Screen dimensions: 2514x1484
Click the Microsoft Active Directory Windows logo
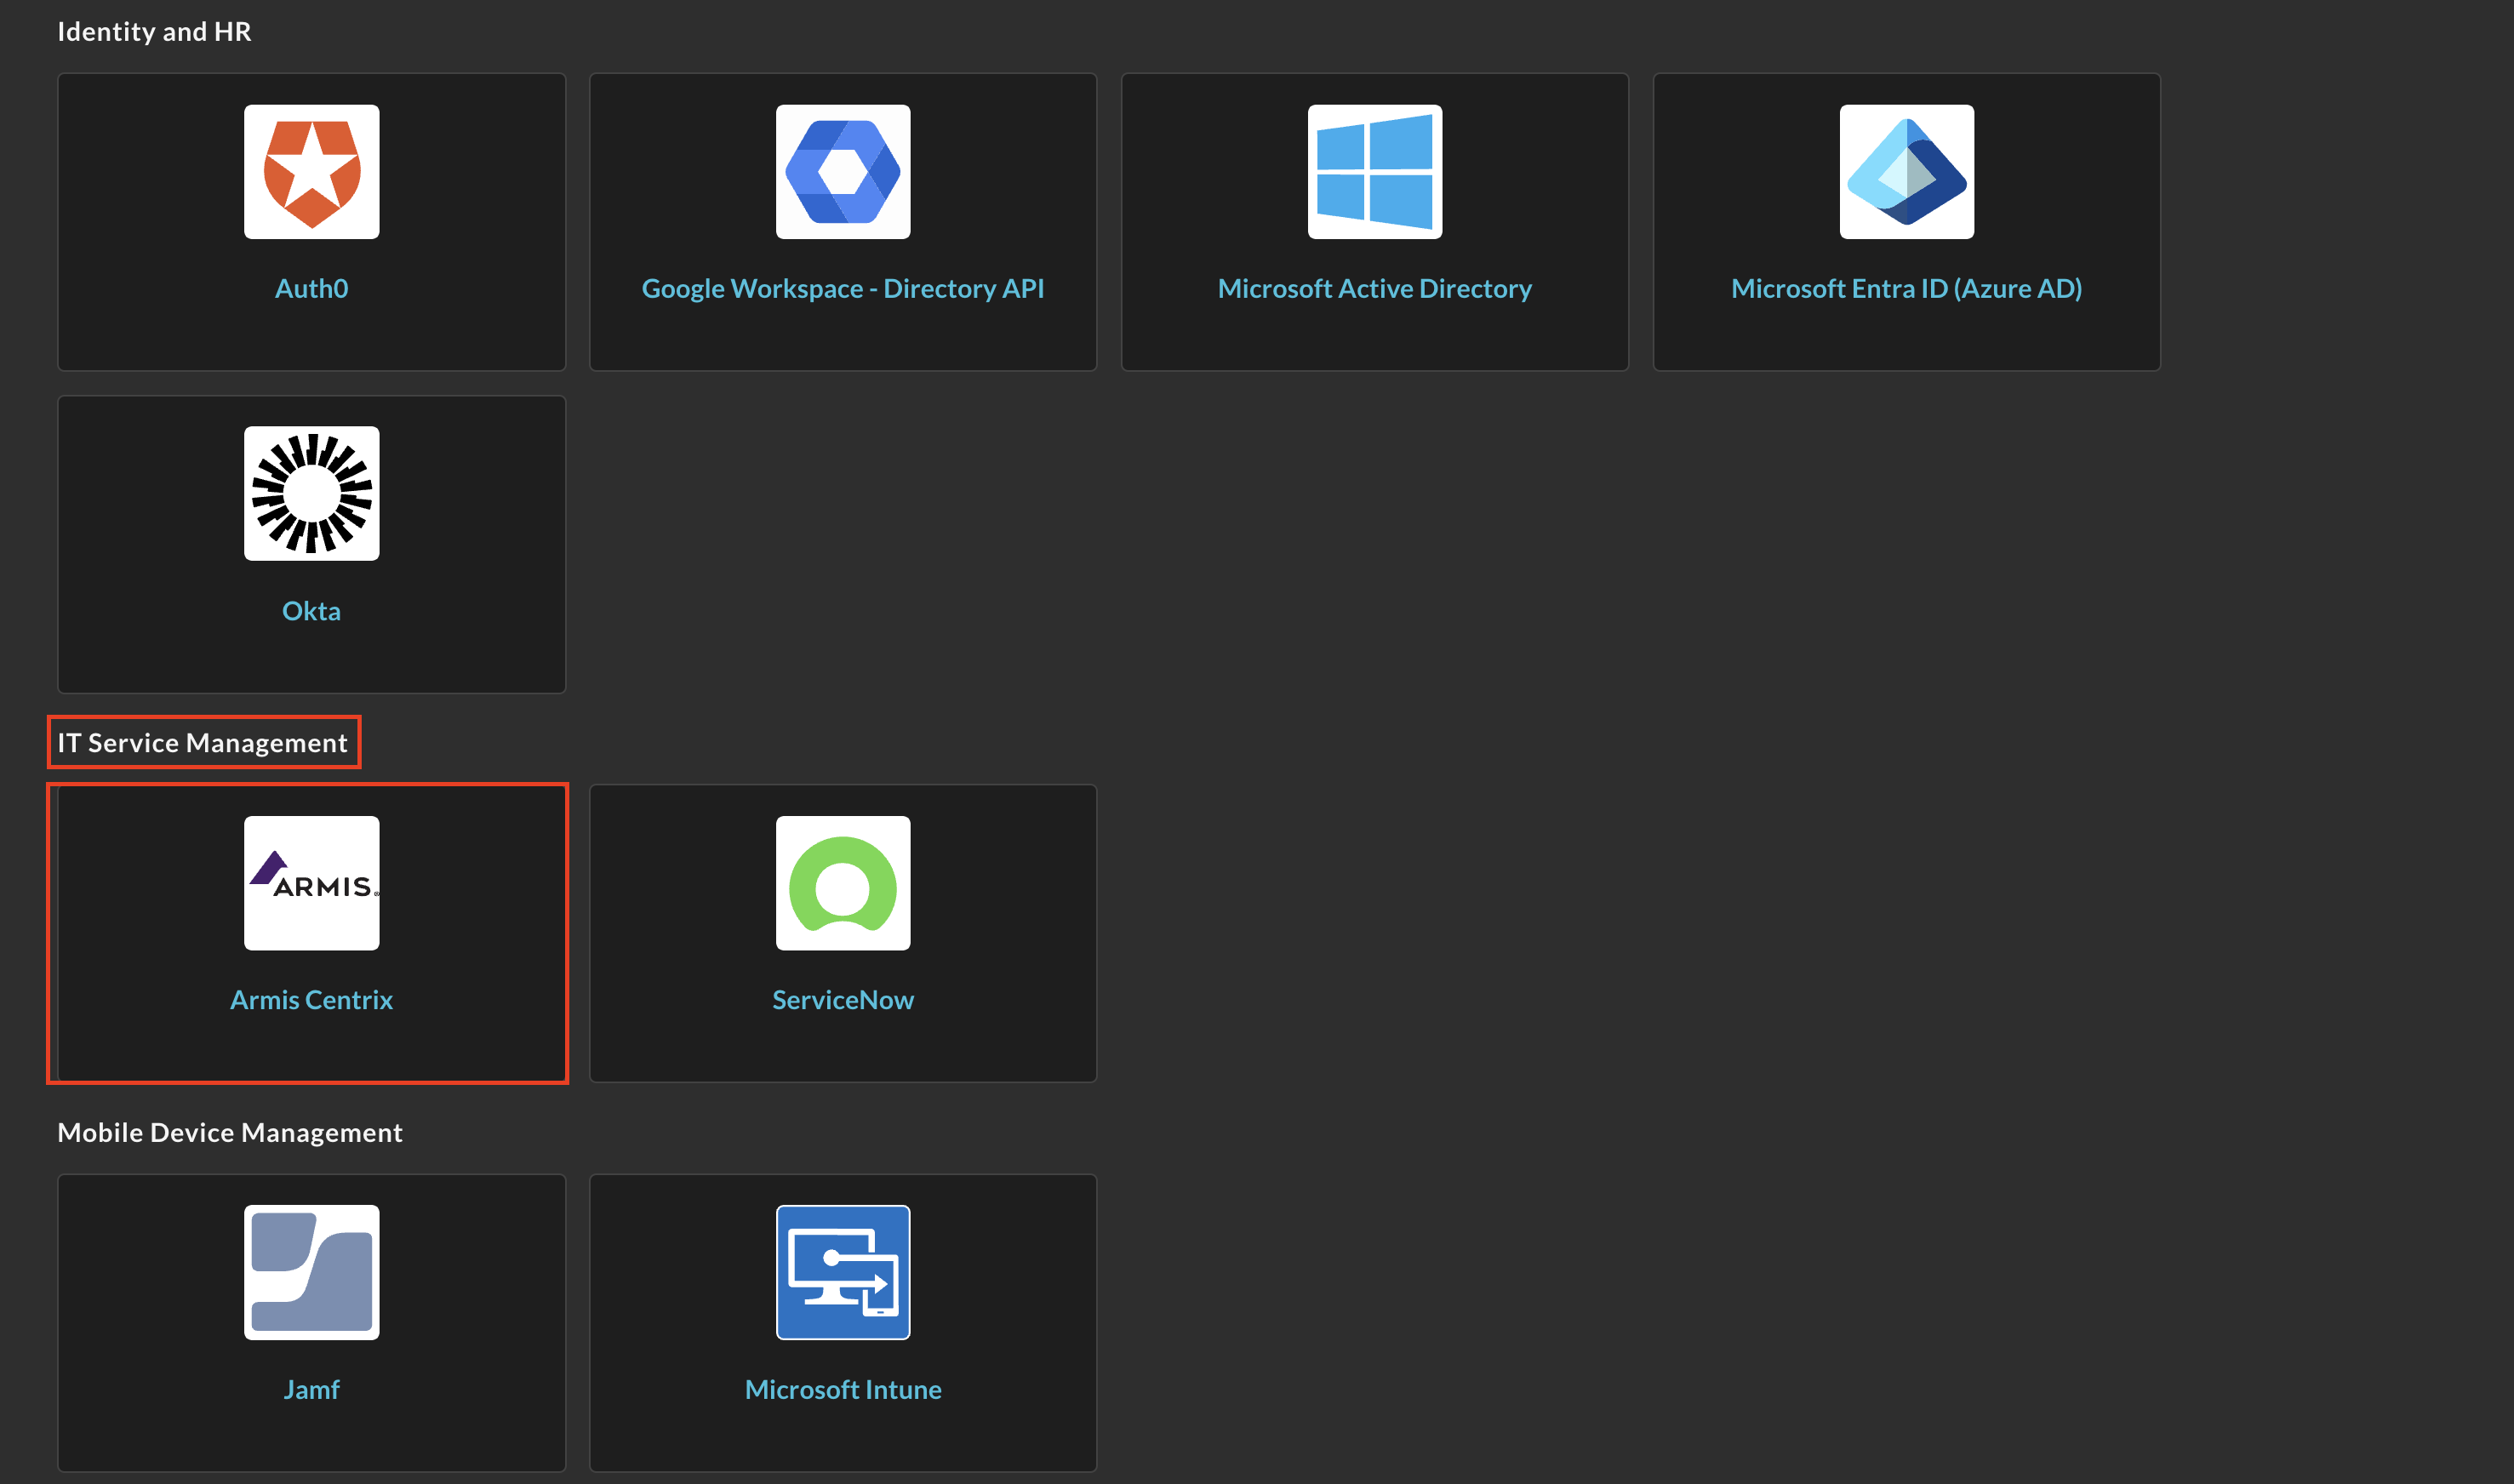coord(1375,172)
